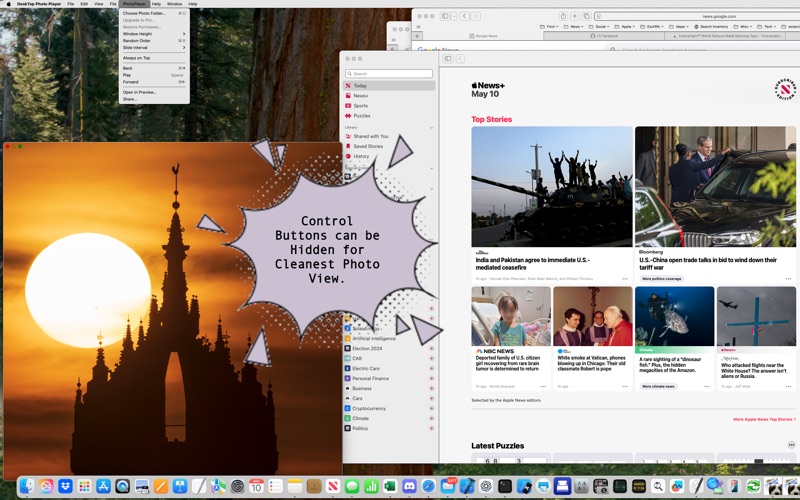Select Open in Preview menu item
Viewport: 800px width, 500px height.
pos(154,92)
